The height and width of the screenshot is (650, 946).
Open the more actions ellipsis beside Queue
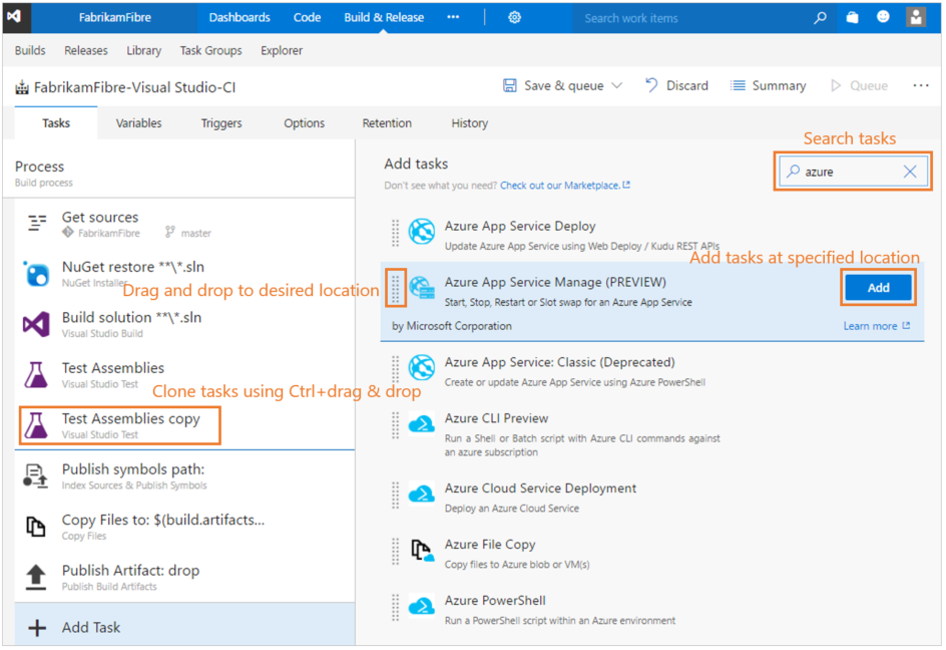tap(921, 86)
